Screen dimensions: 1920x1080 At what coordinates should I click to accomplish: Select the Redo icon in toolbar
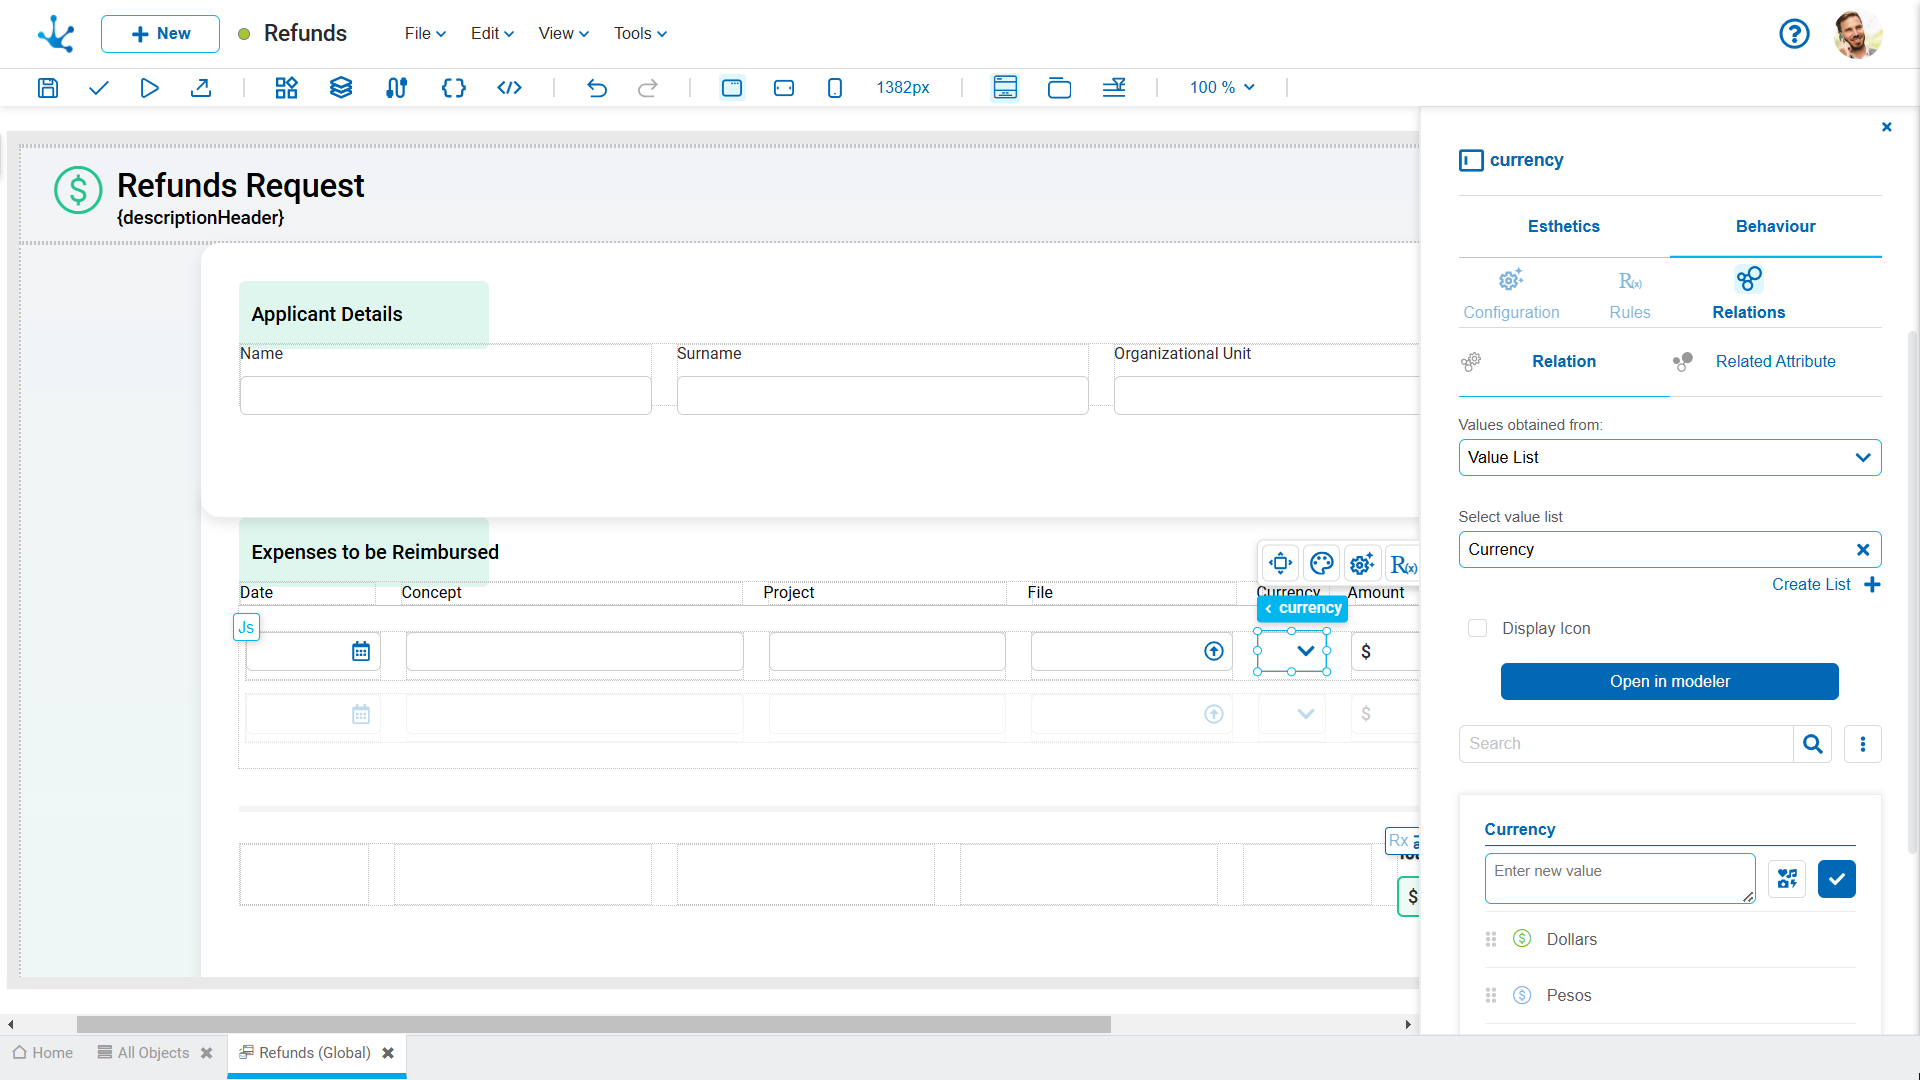(x=649, y=87)
